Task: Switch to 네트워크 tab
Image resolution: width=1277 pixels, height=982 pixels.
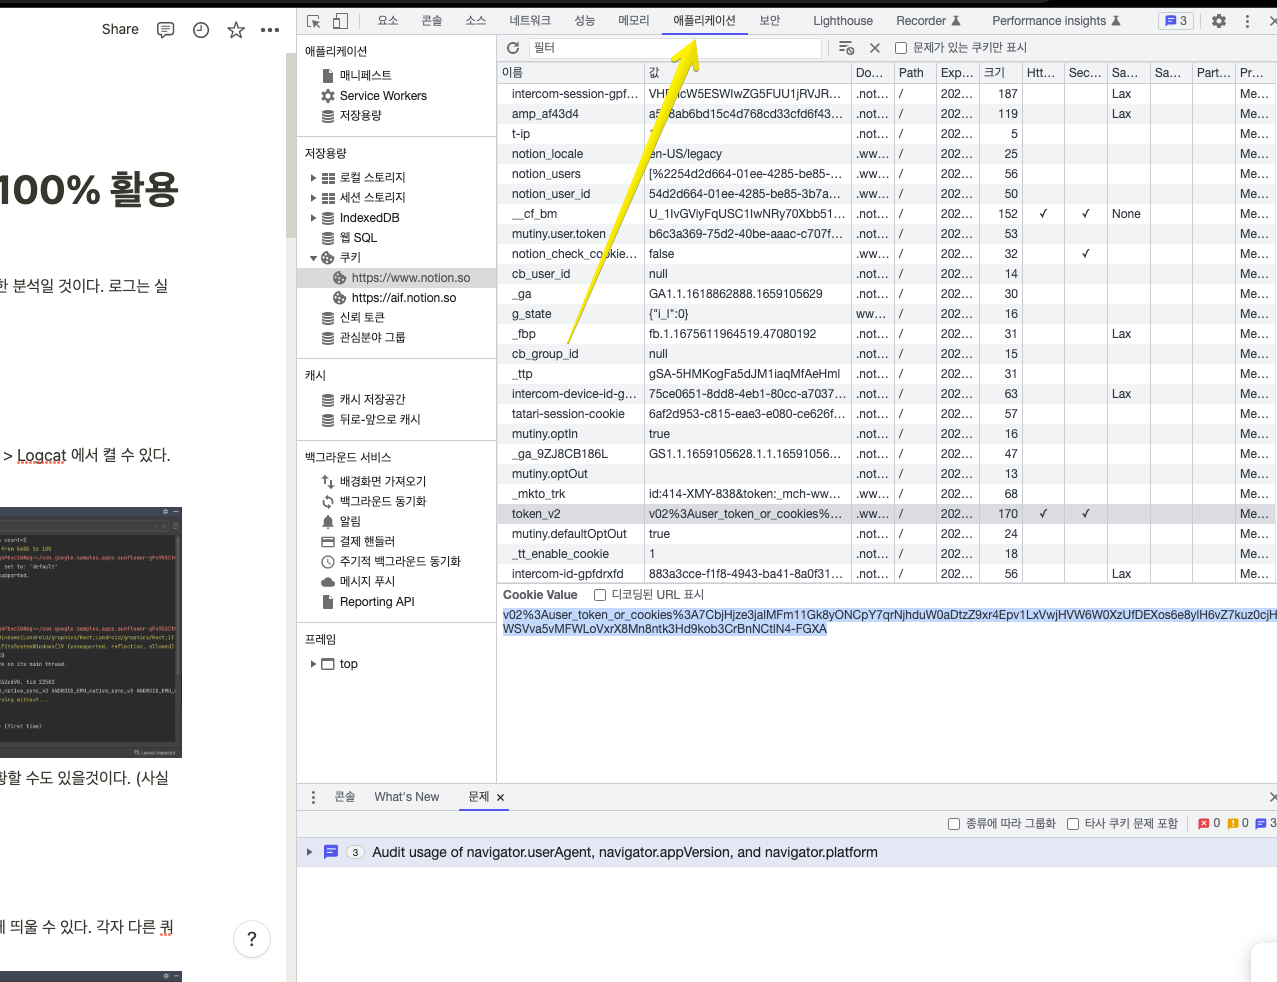Action: [530, 21]
